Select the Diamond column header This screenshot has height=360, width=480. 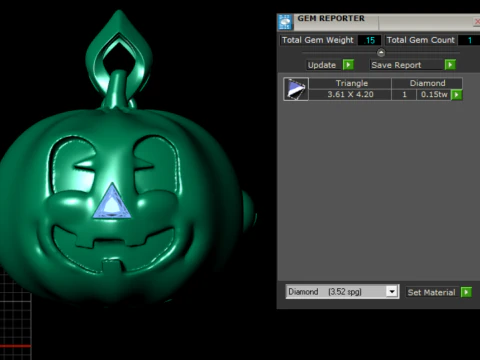pyautogui.click(x=427, y=83)
